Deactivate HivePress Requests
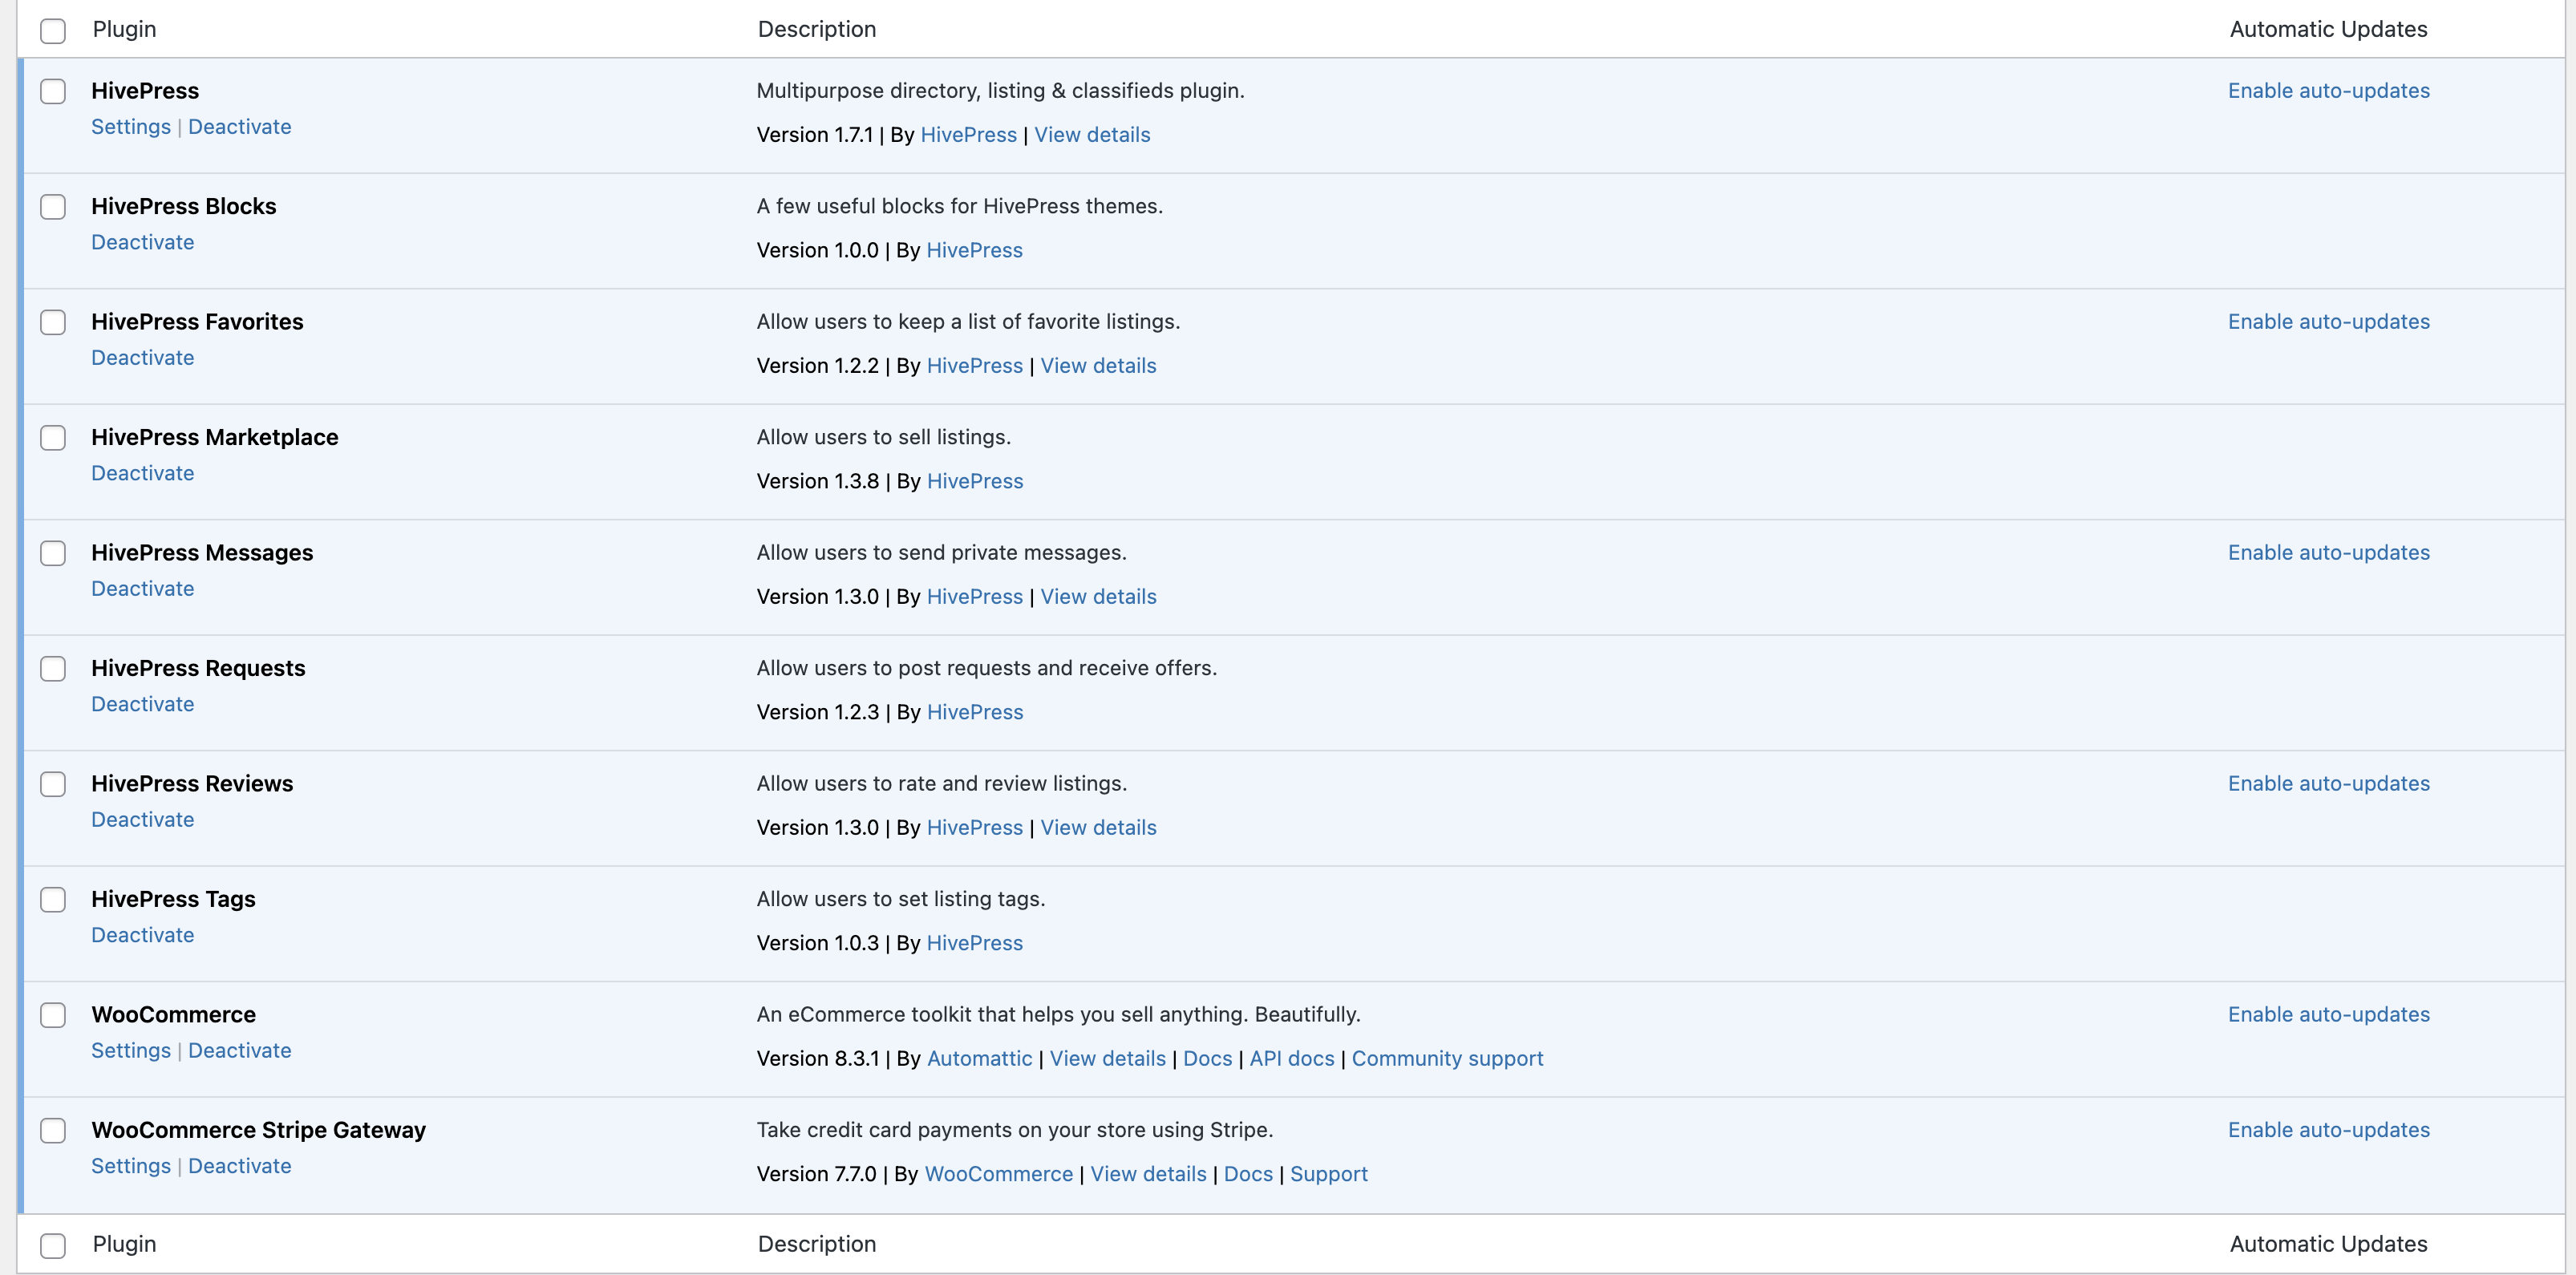The image size is (2576, 1275). [x=143, y=704]
